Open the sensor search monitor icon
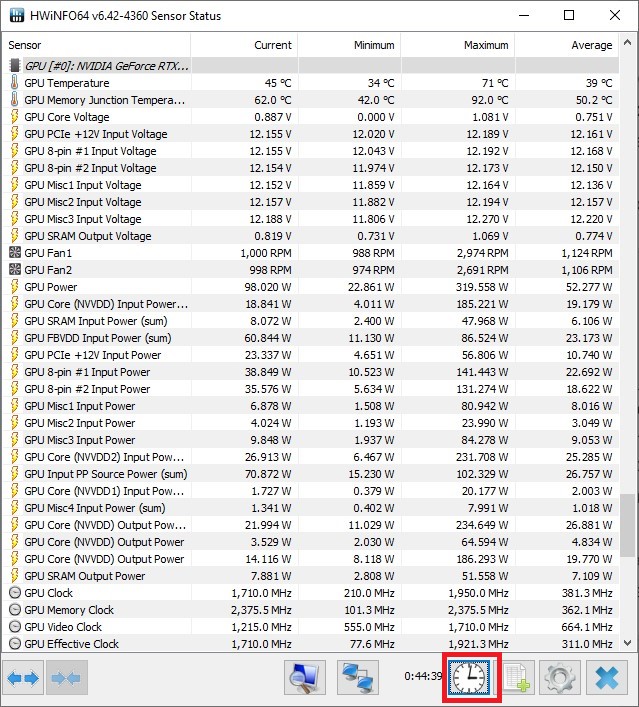Screen dimensions: 639x707 (x=305, y=678)
